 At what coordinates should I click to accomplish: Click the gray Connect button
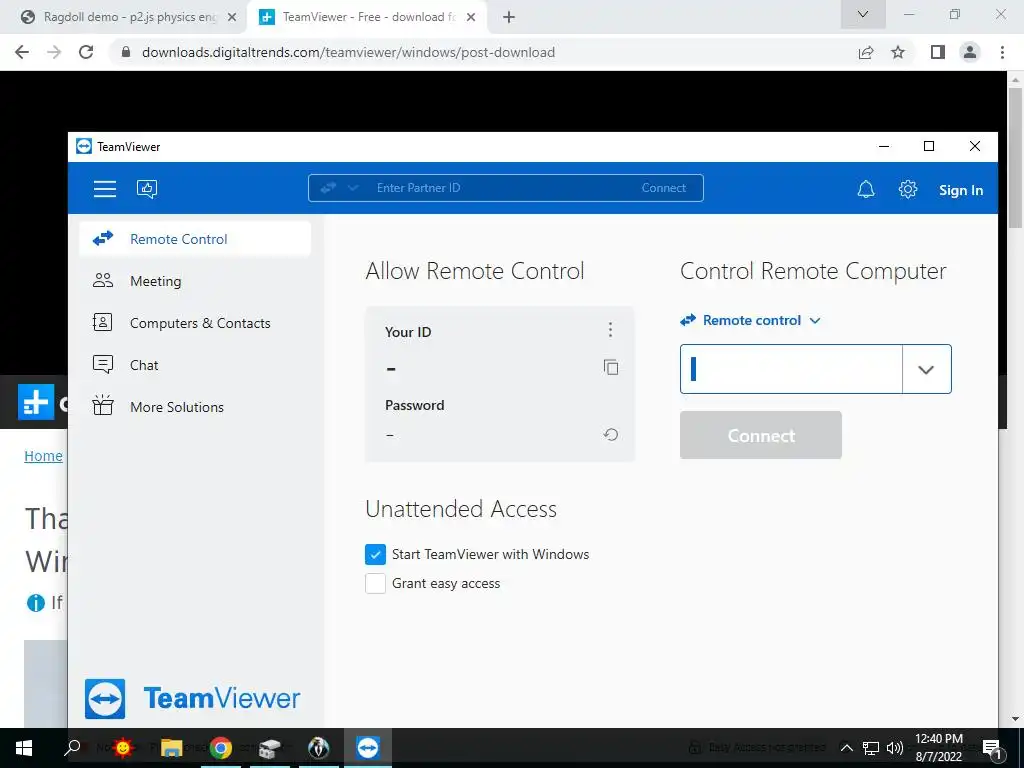point(760,435)
